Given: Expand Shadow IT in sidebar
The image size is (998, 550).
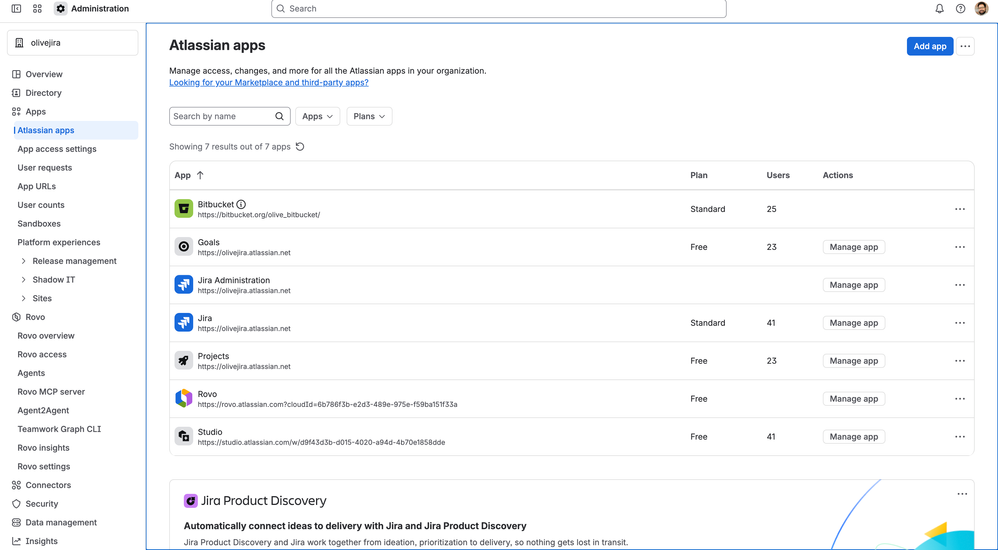Looking at the screenshot, I should pyautogui.click(x=24, y=279).
